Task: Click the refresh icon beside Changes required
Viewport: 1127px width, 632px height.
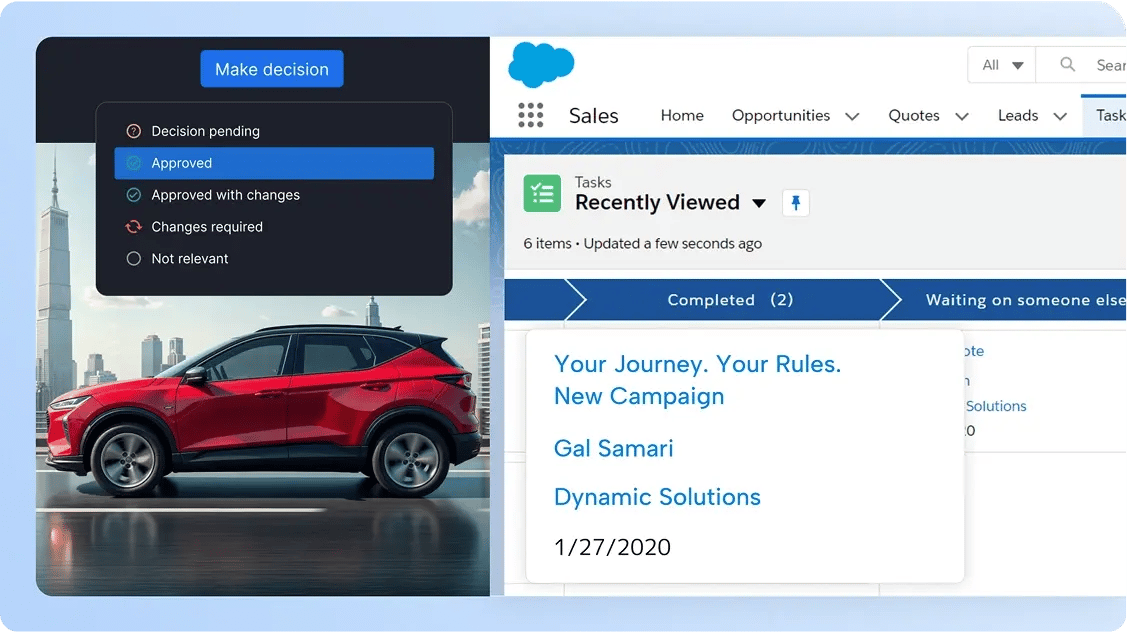Action: (x=133, y=227)
